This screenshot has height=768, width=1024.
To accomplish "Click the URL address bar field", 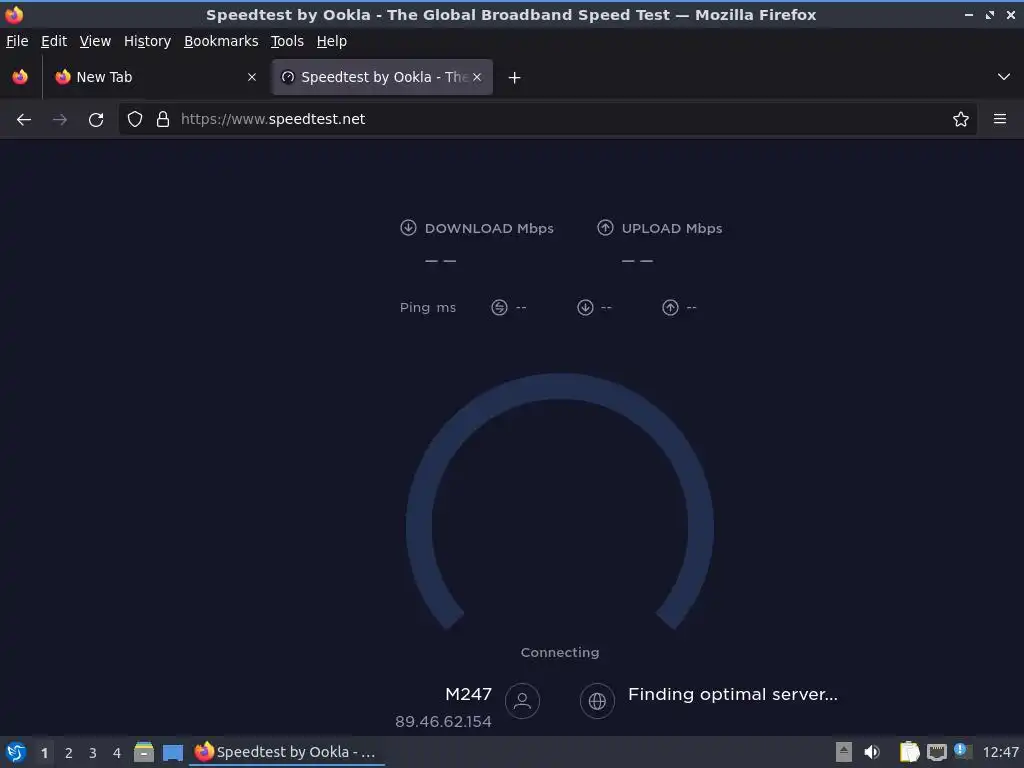I will pos(549,119).
